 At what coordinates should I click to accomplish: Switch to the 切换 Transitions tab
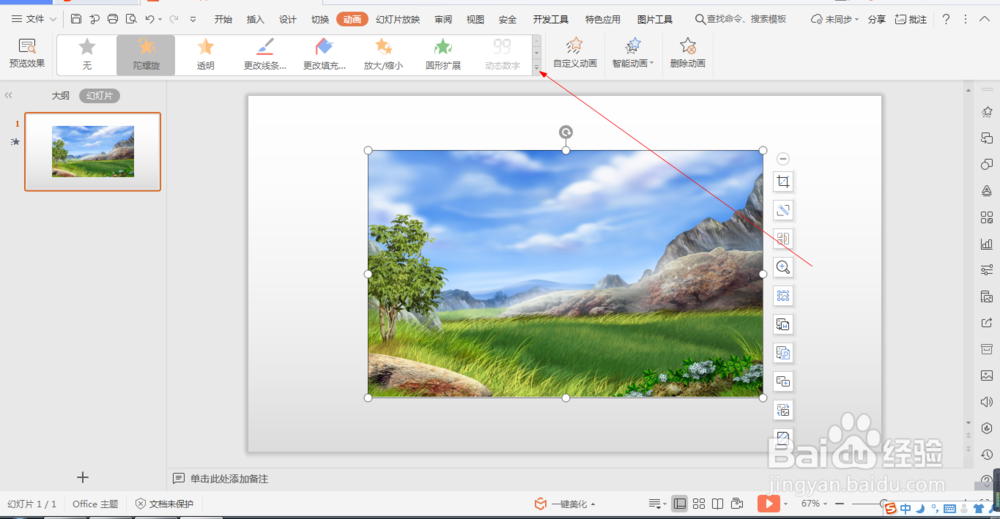[320, 20]
